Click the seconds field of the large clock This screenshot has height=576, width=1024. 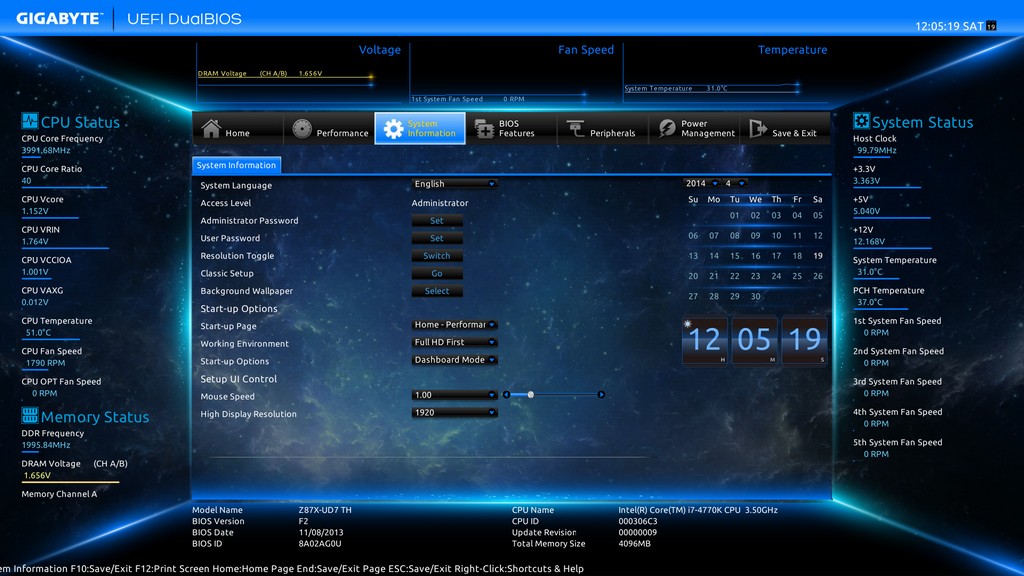804,340
